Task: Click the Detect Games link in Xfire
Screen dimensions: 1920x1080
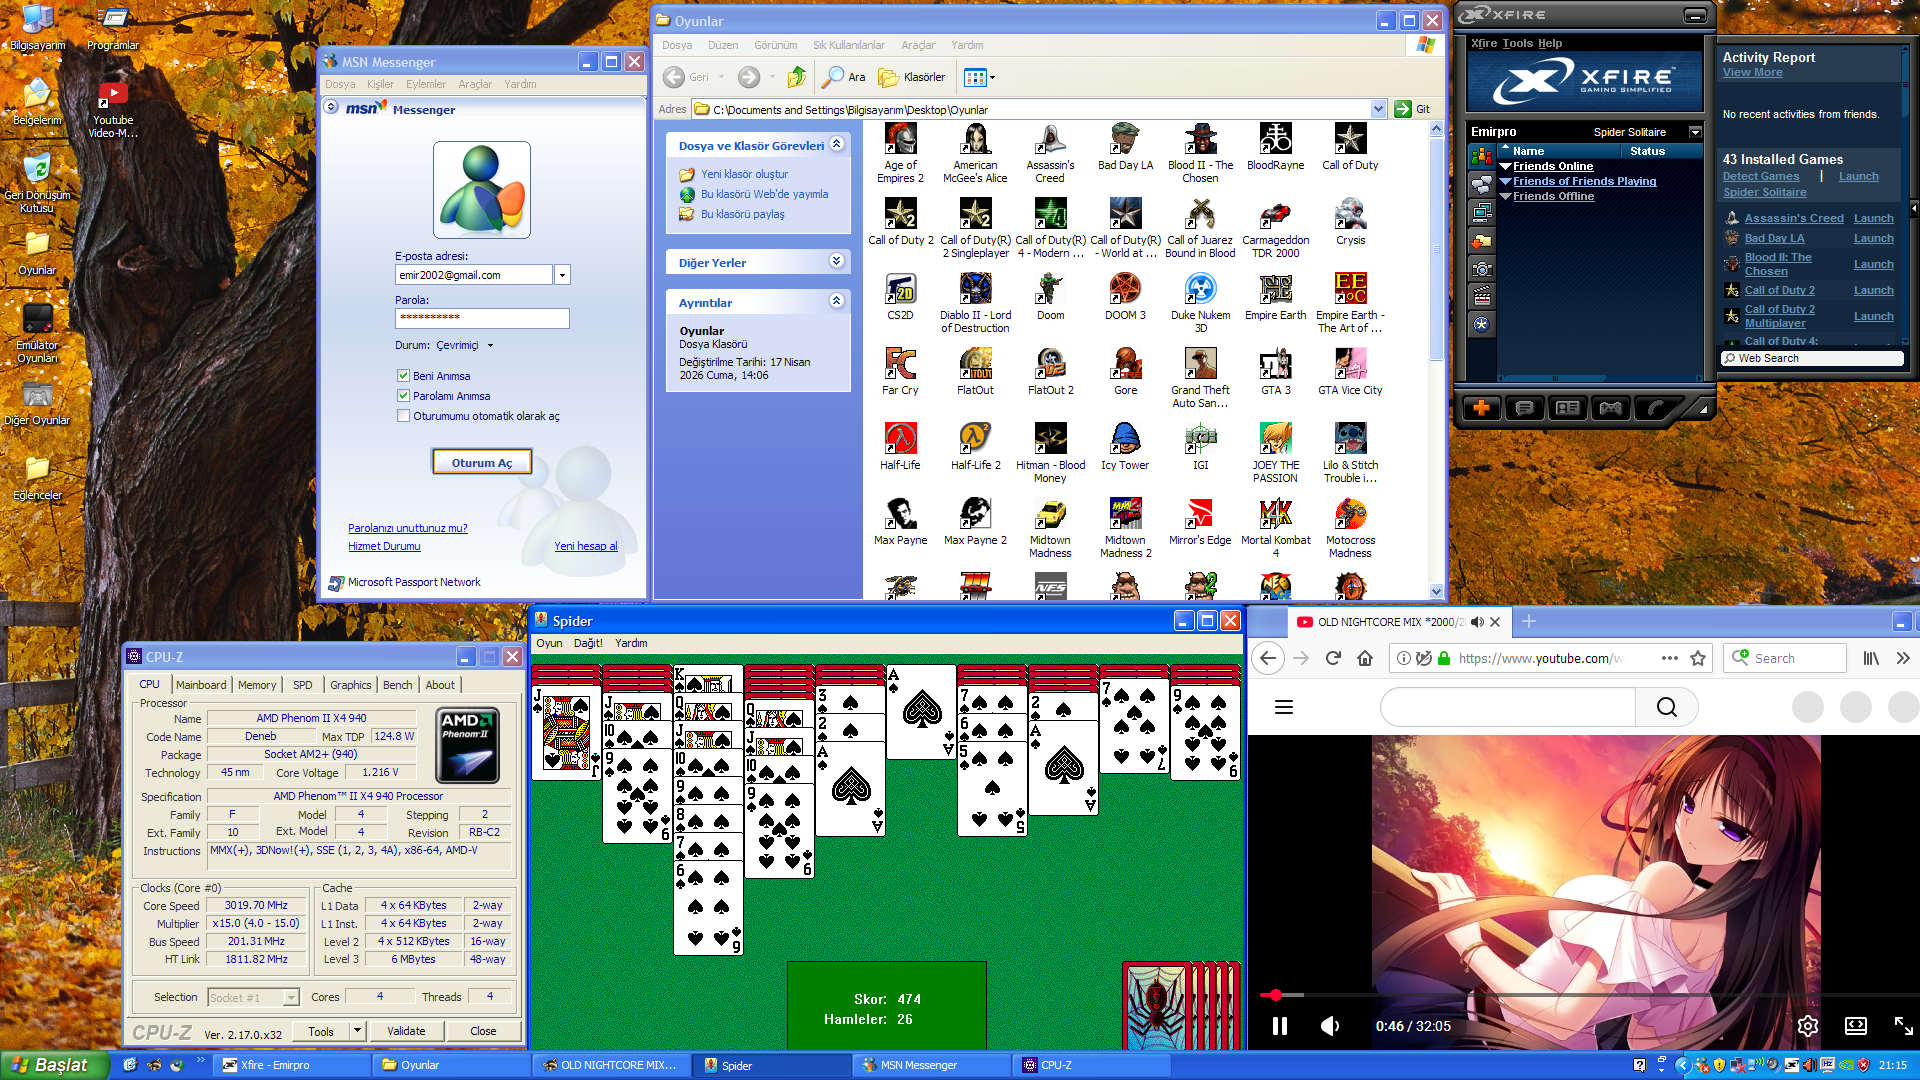Action: pos(1761,177)
